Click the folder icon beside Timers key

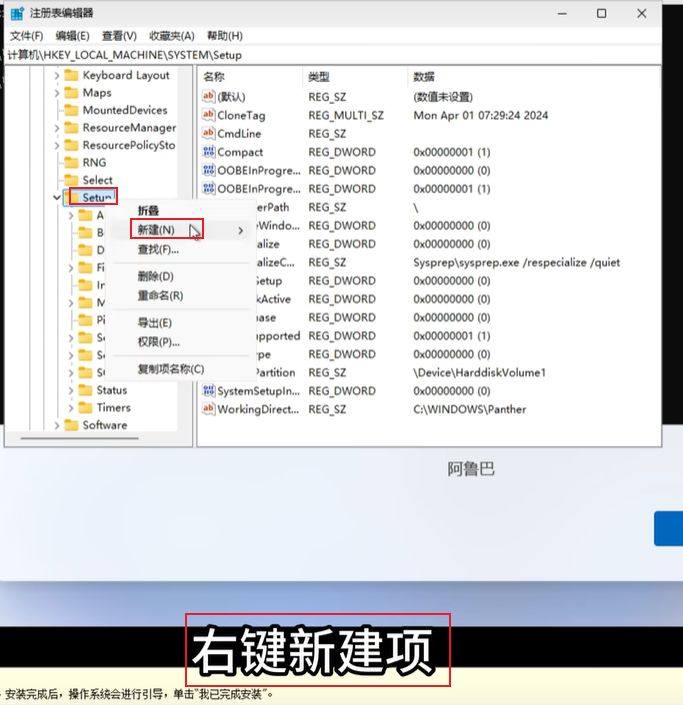85,408
